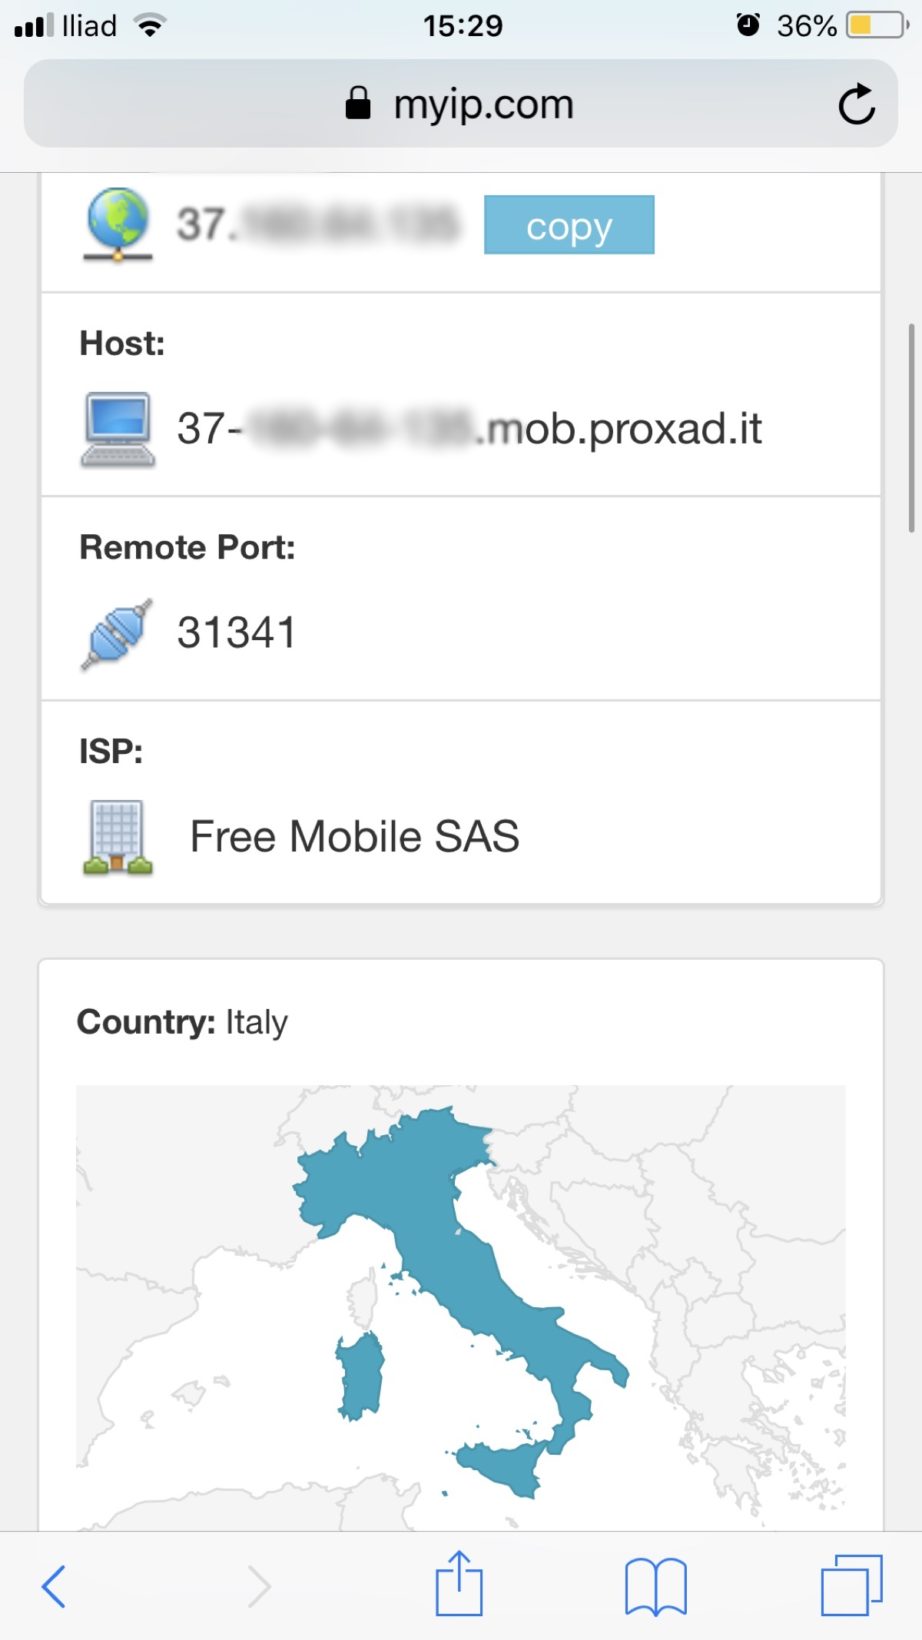Tap the globe icon next to IP

[118, 224]
